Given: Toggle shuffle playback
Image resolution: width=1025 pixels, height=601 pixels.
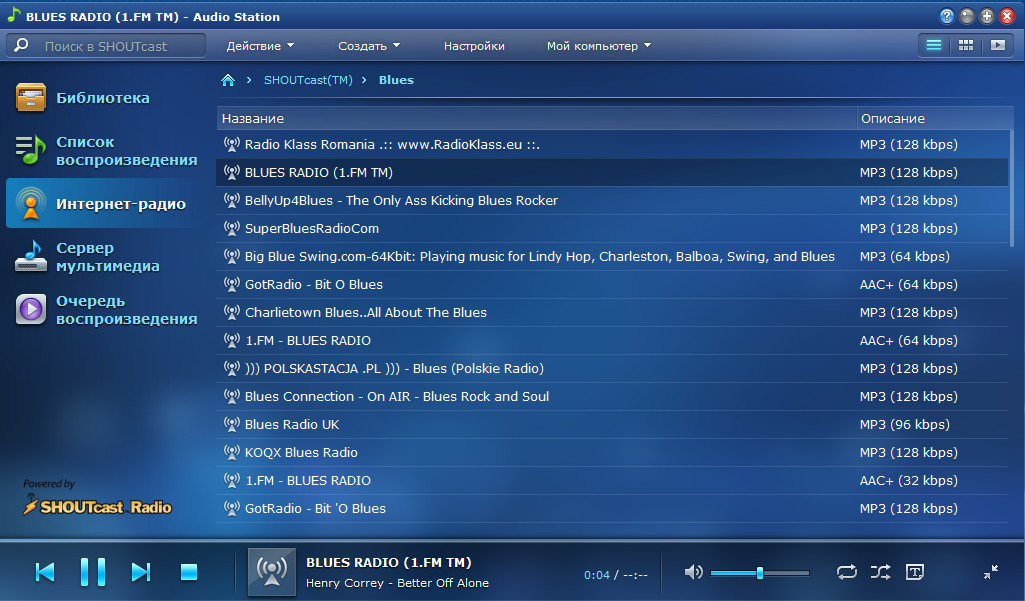Looking at the screenshot, I should [x=880, y=572].
